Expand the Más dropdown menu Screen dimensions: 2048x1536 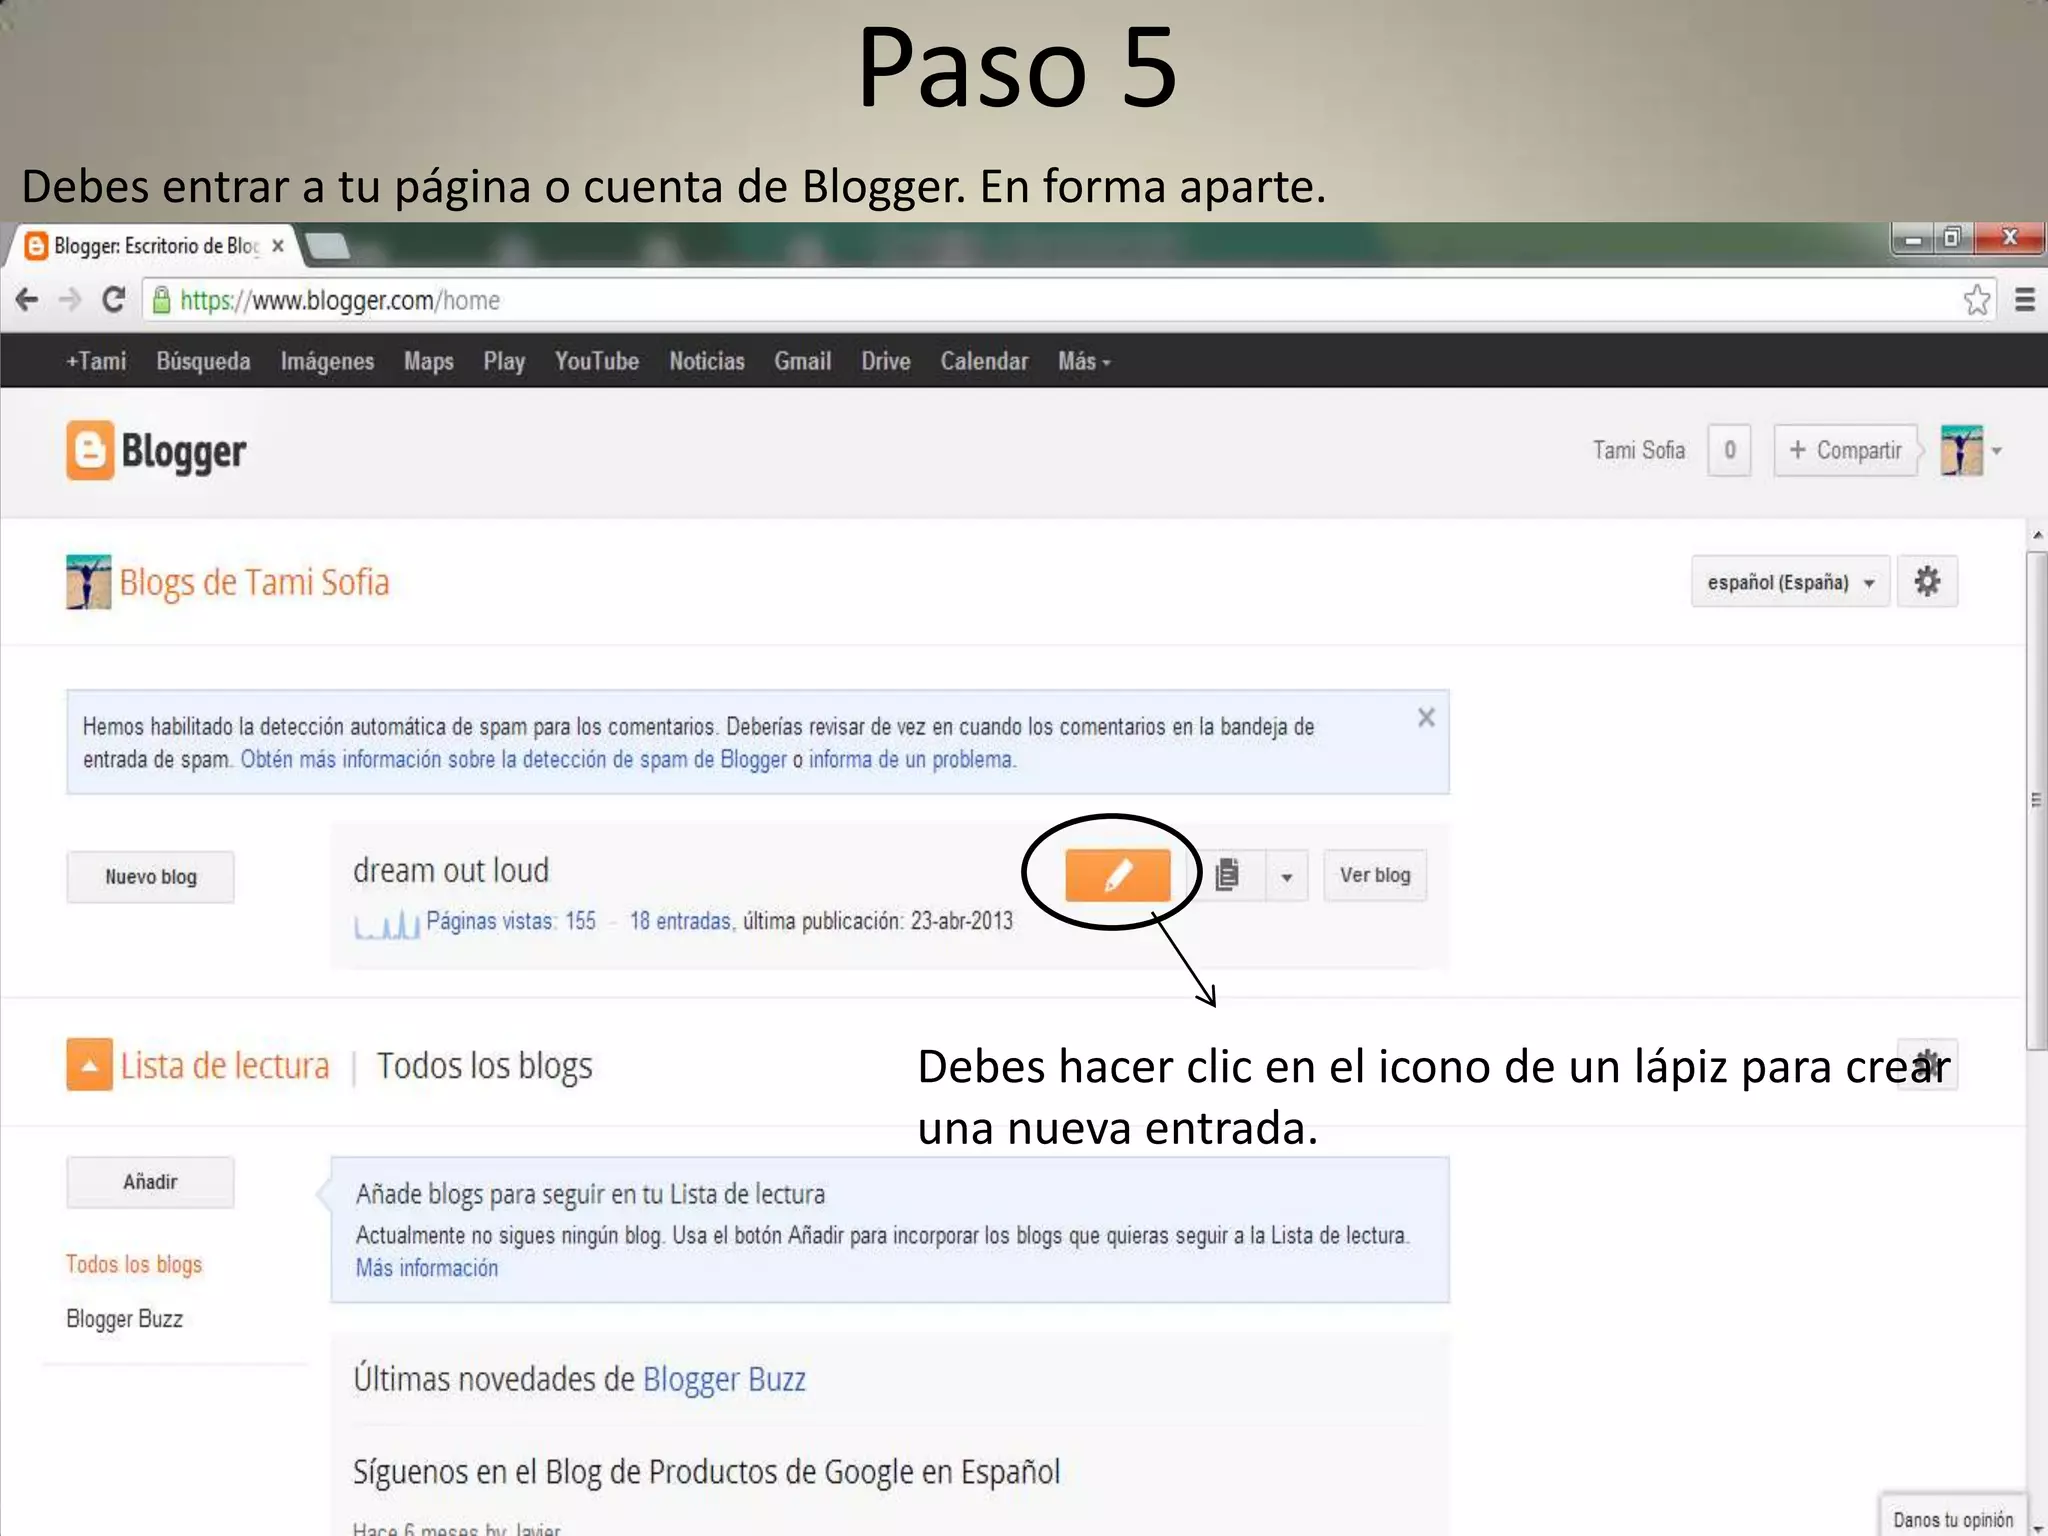(x=1085, y=361)
